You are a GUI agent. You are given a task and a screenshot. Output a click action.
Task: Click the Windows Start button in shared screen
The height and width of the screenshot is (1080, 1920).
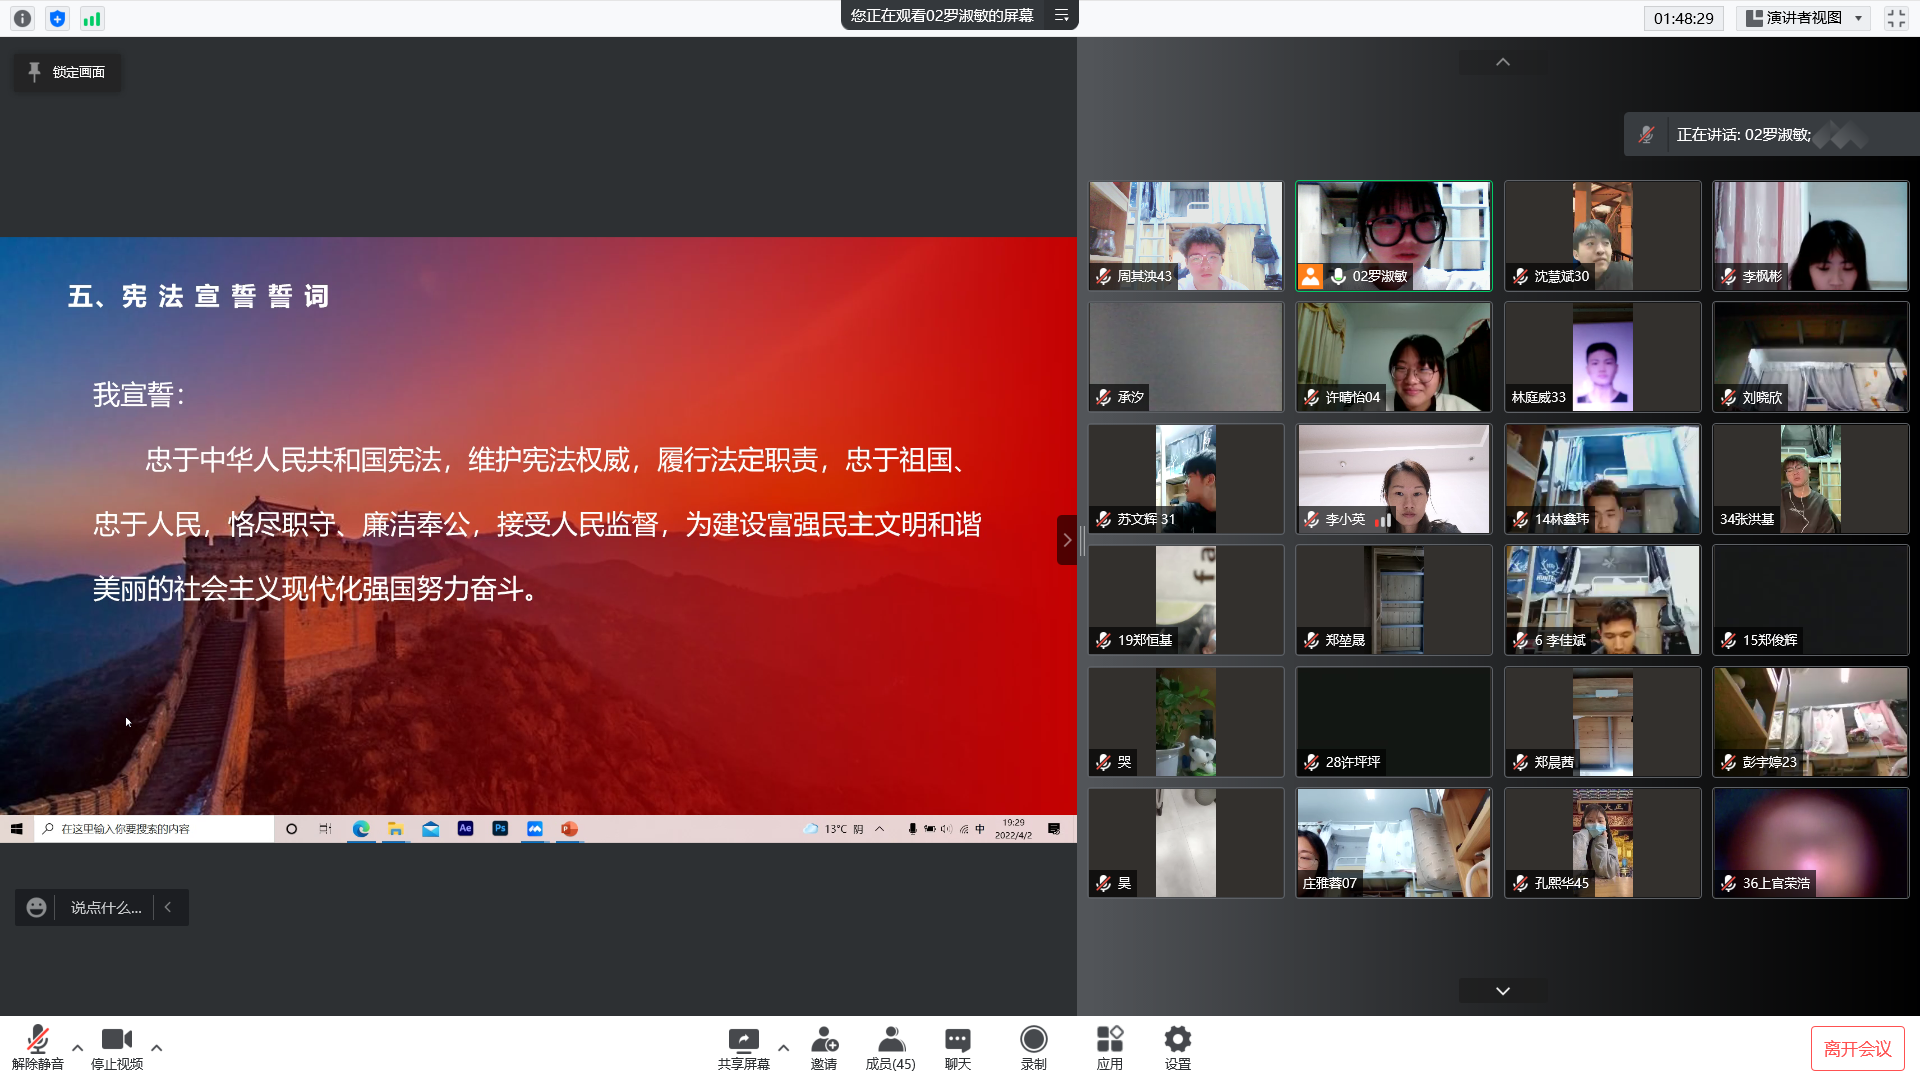click(x=17, y=829)
